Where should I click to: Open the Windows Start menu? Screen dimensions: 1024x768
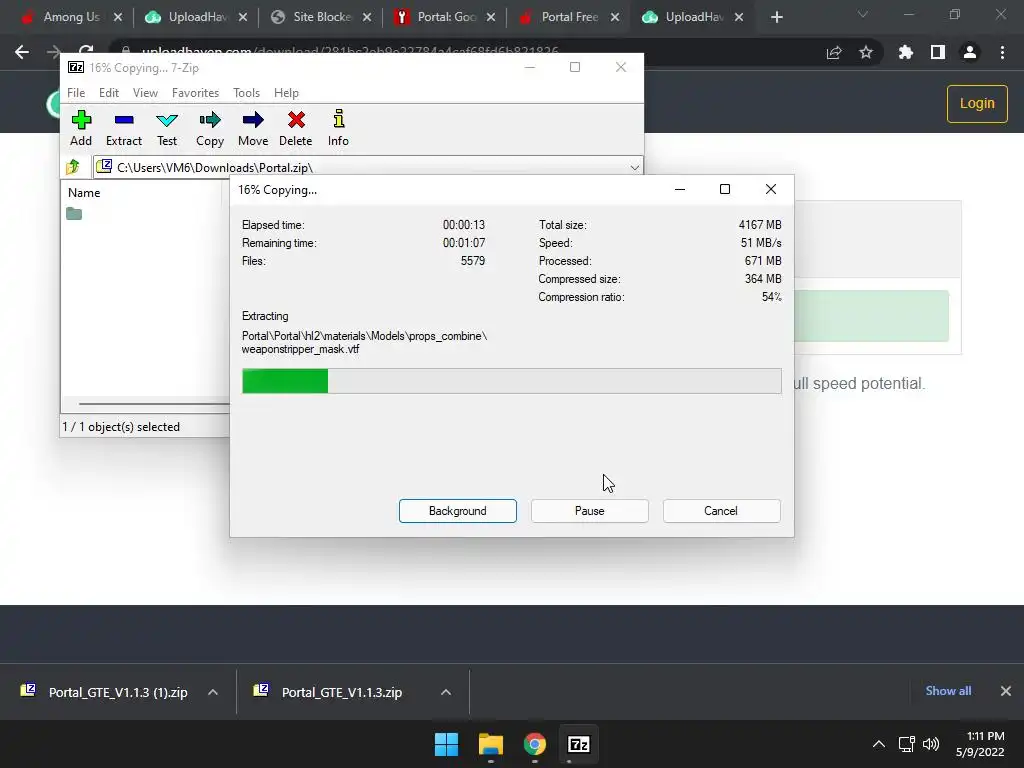tap(447, 744)
